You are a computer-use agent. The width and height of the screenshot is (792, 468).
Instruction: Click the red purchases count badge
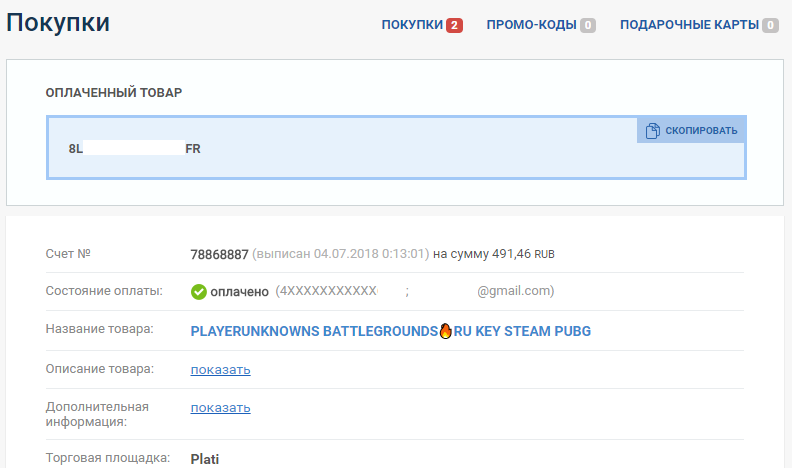click(454, 25)
